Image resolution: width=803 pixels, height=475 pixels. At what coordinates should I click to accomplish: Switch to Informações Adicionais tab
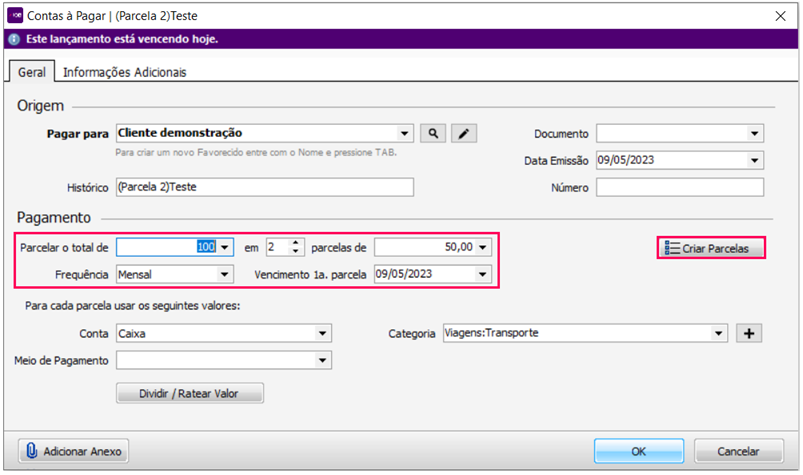pyautogui.click(x=125, y=72)
